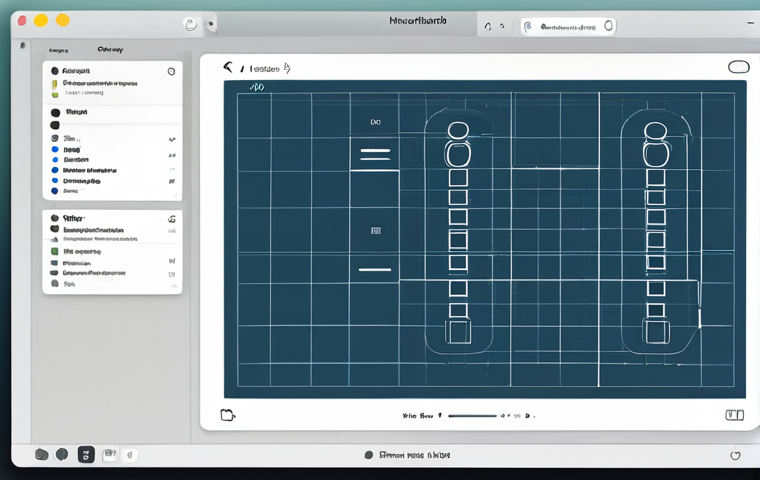Viewport: 760px width, 480px height.
Task: Click the tiny icon at the top of the narrow sidebar strip
Action: click(x=22, y=46)
